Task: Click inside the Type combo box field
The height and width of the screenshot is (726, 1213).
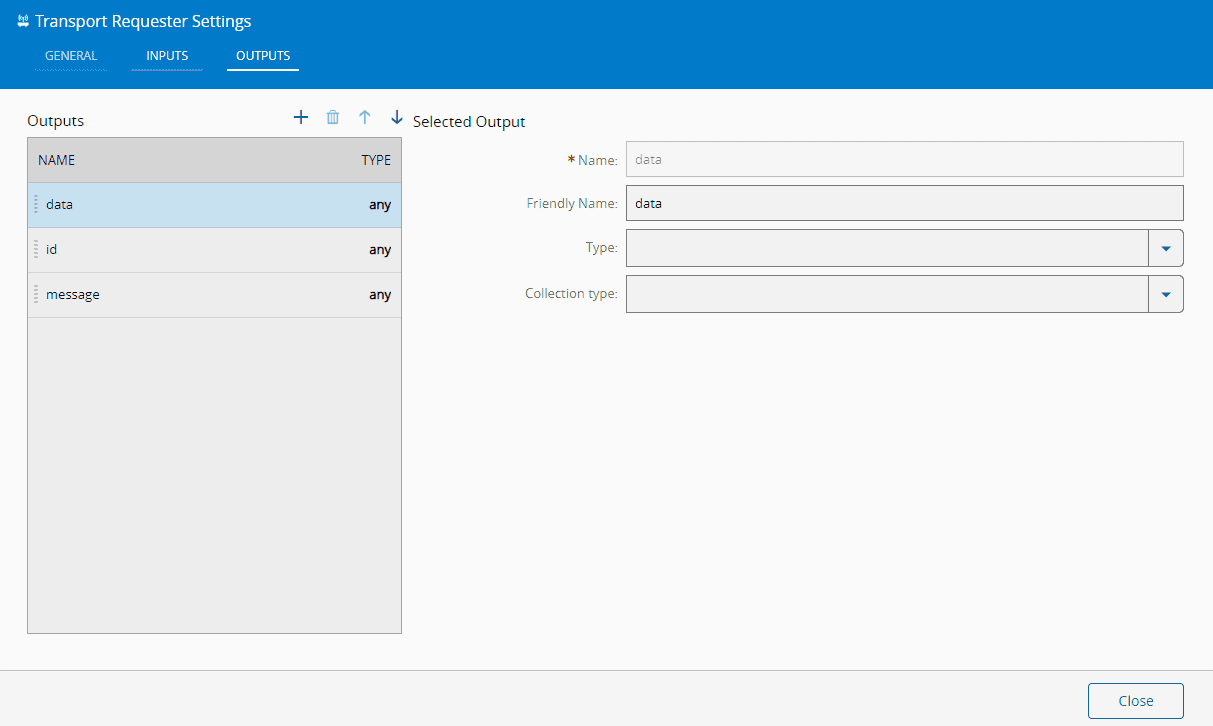Action: pos(886,248)
